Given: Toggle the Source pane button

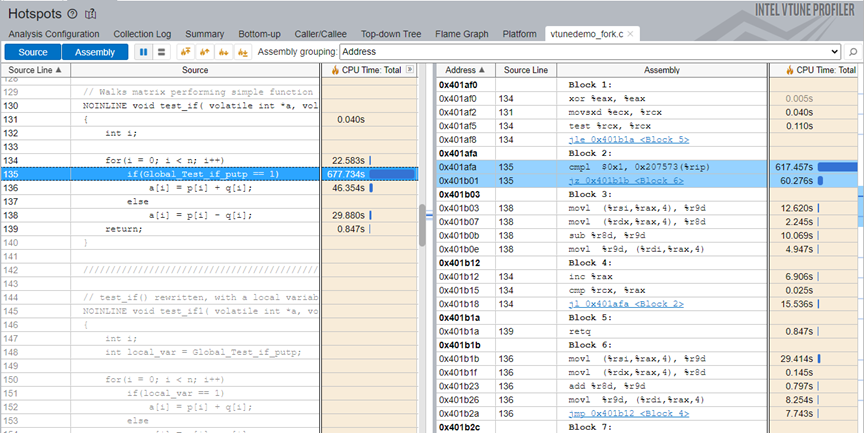Looking at the screenshot, I should (x=34, y=51).
